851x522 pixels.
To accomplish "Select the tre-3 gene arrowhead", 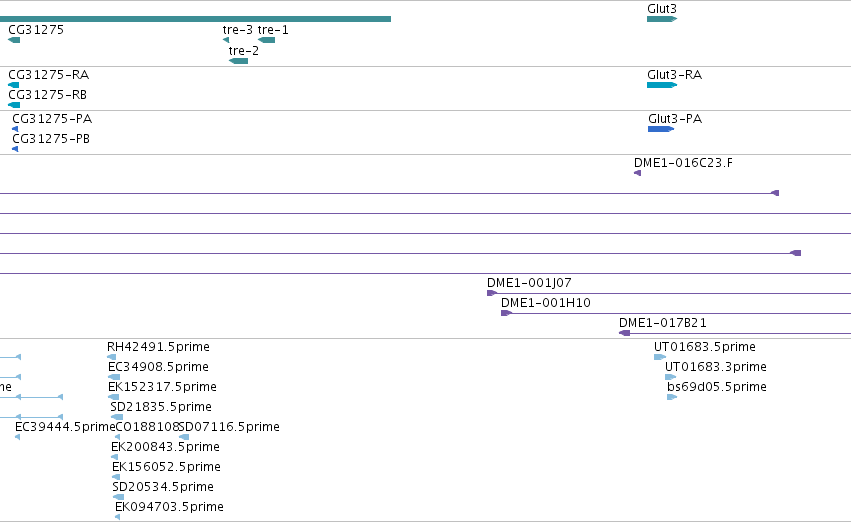I will 226,40.
